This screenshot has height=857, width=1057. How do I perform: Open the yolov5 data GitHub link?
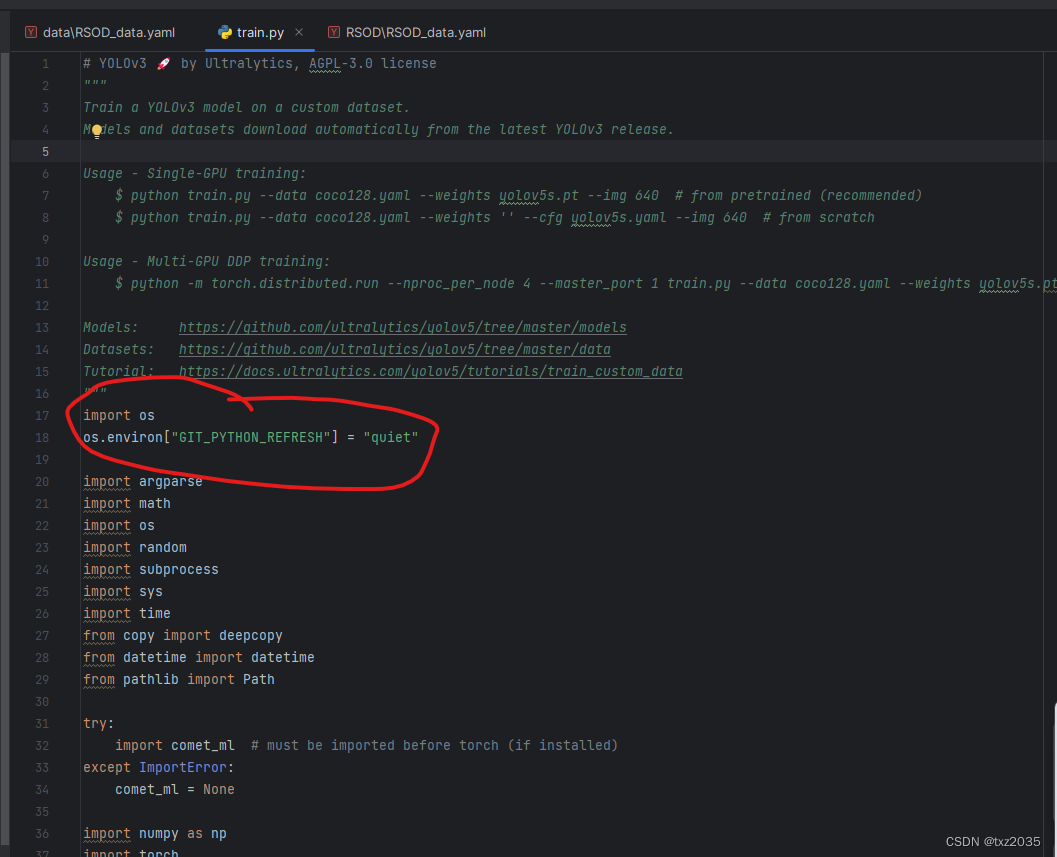pyautogui.click(x=395, y=349)
